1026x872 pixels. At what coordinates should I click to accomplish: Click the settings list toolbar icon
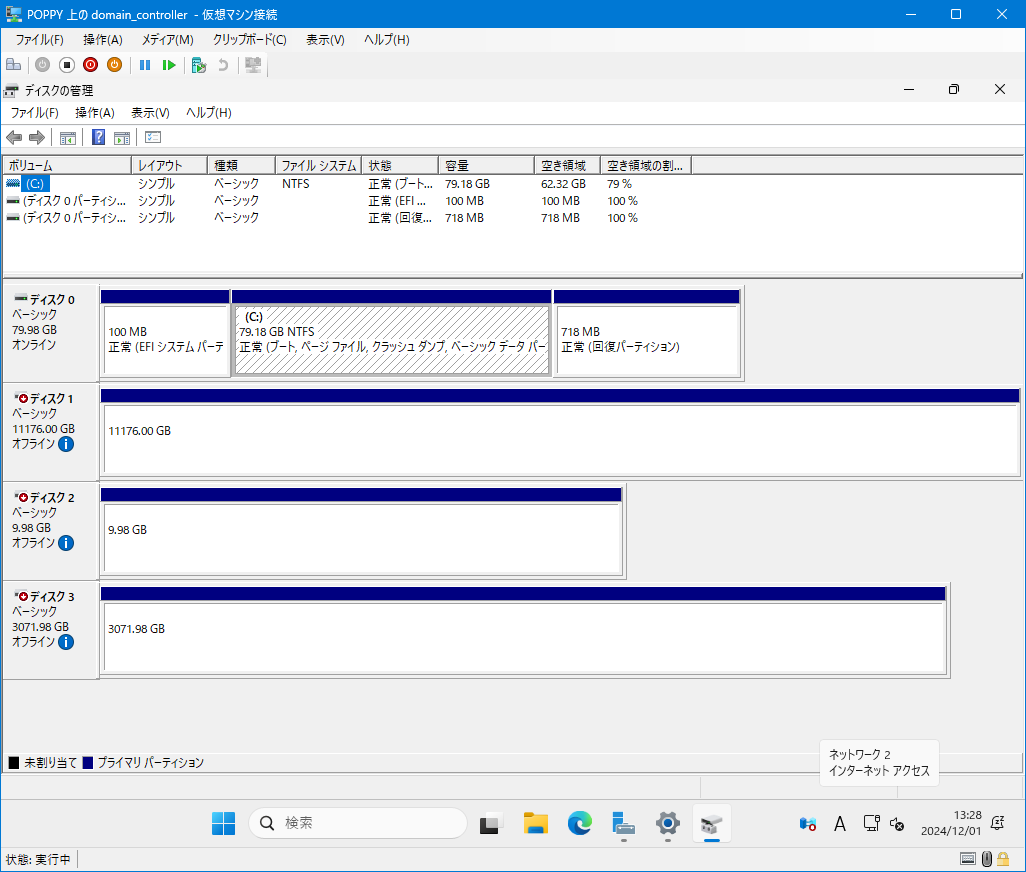click(153, 137)
